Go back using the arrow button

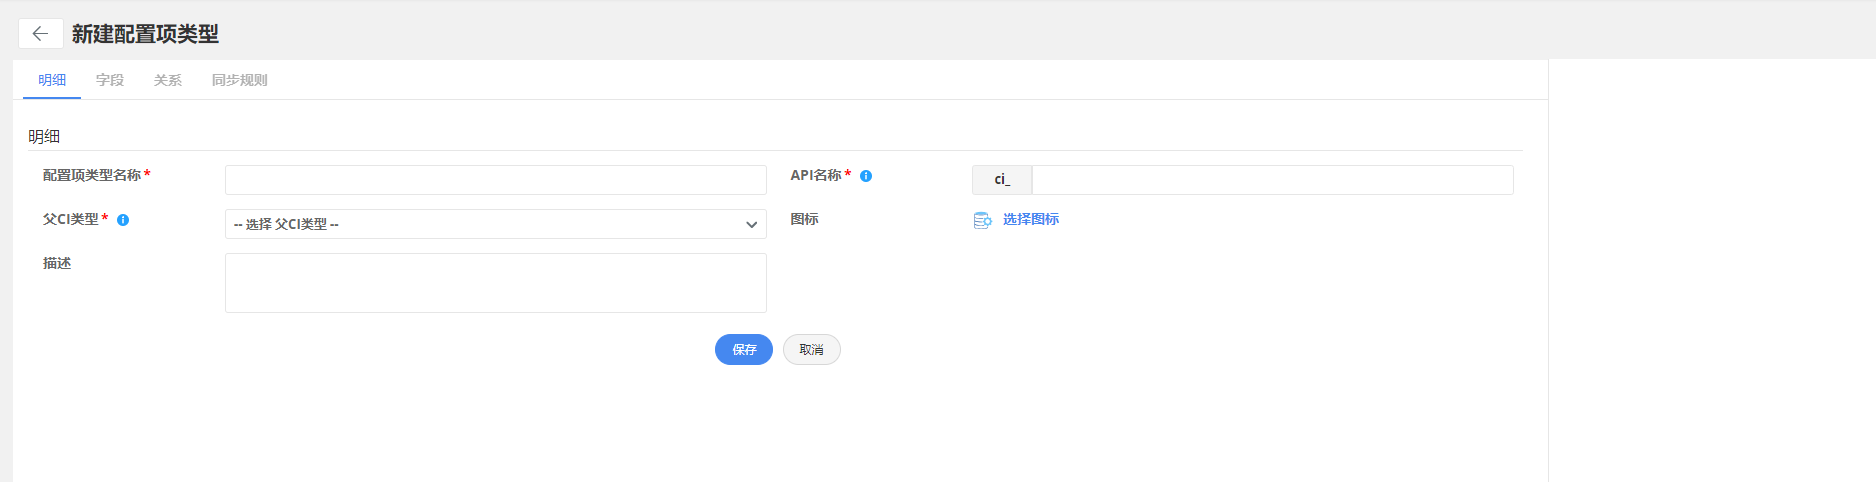[40, 34]
